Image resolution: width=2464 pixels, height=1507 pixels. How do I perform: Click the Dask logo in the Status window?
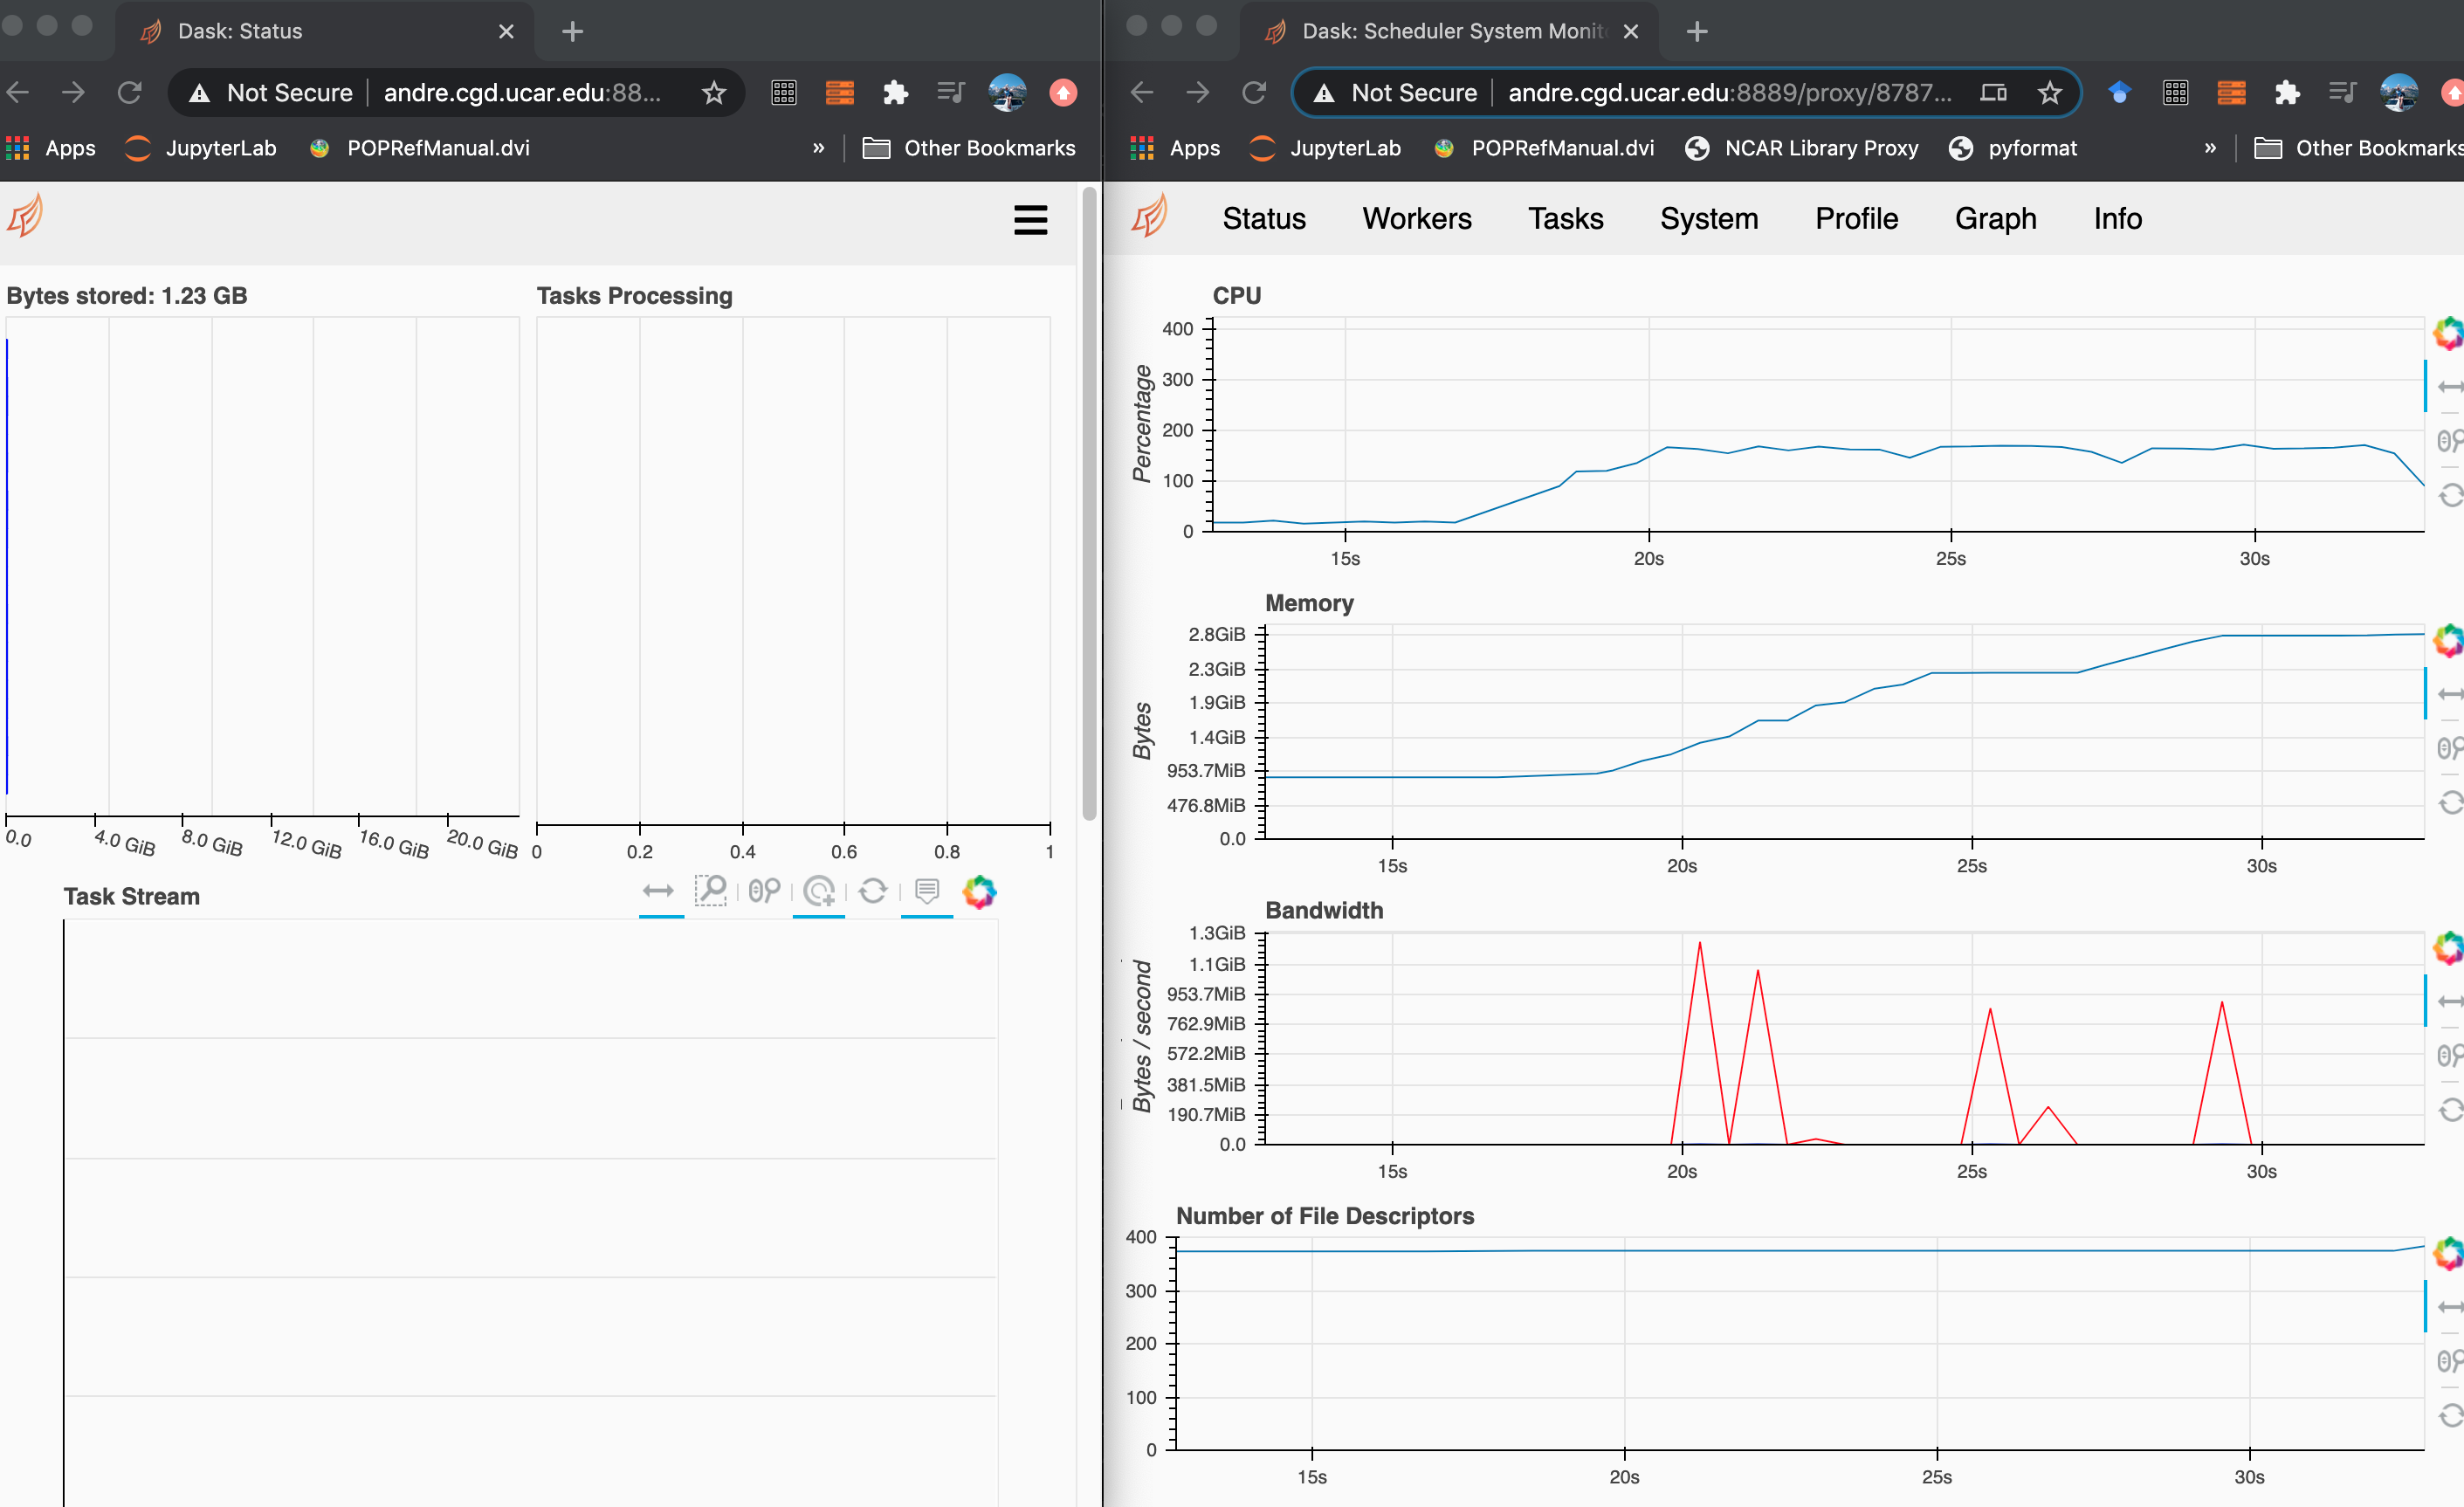(x=26, y=216)
